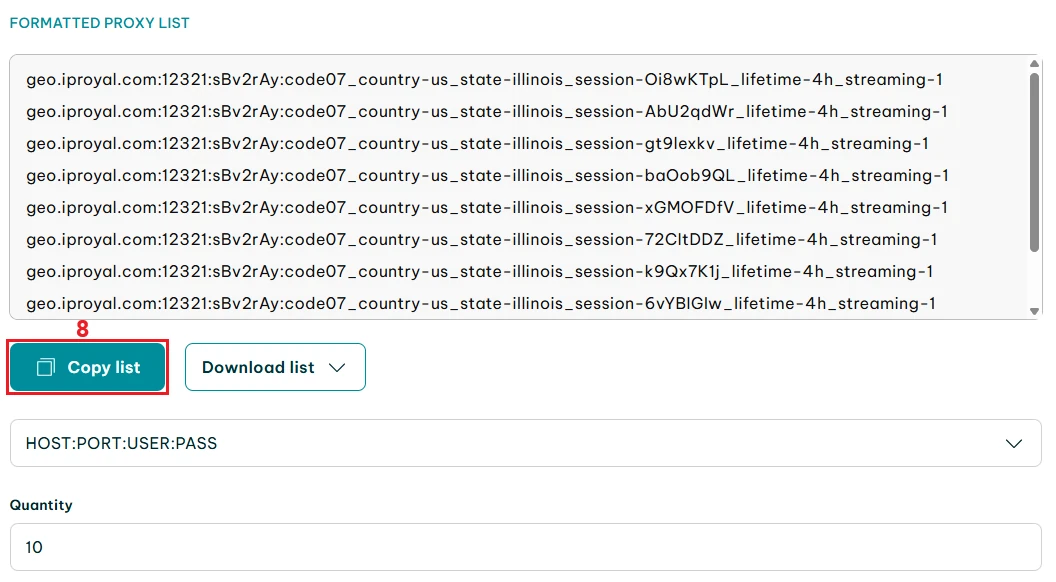This screenshot has width=1056, height=582.
Task: Select the proxy line with session baOob9QL
Action: click(487, 176)
